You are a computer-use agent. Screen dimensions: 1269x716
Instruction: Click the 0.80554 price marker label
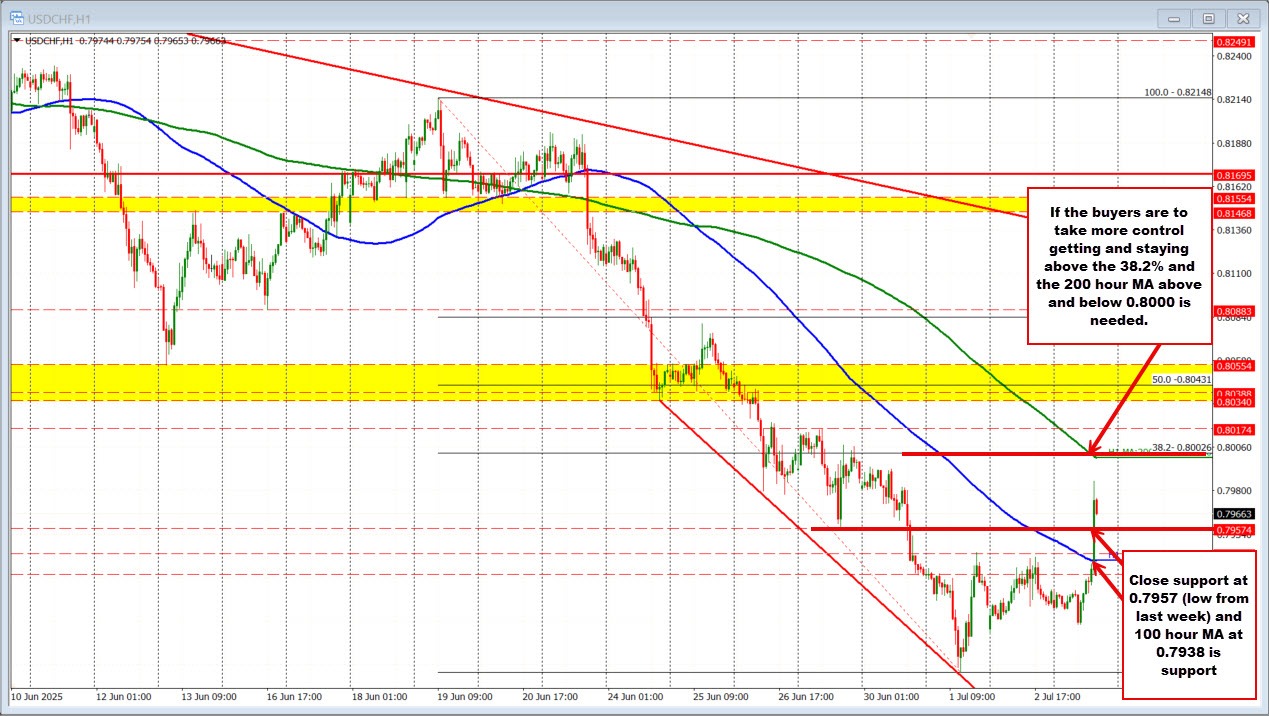coord(1234,366)
